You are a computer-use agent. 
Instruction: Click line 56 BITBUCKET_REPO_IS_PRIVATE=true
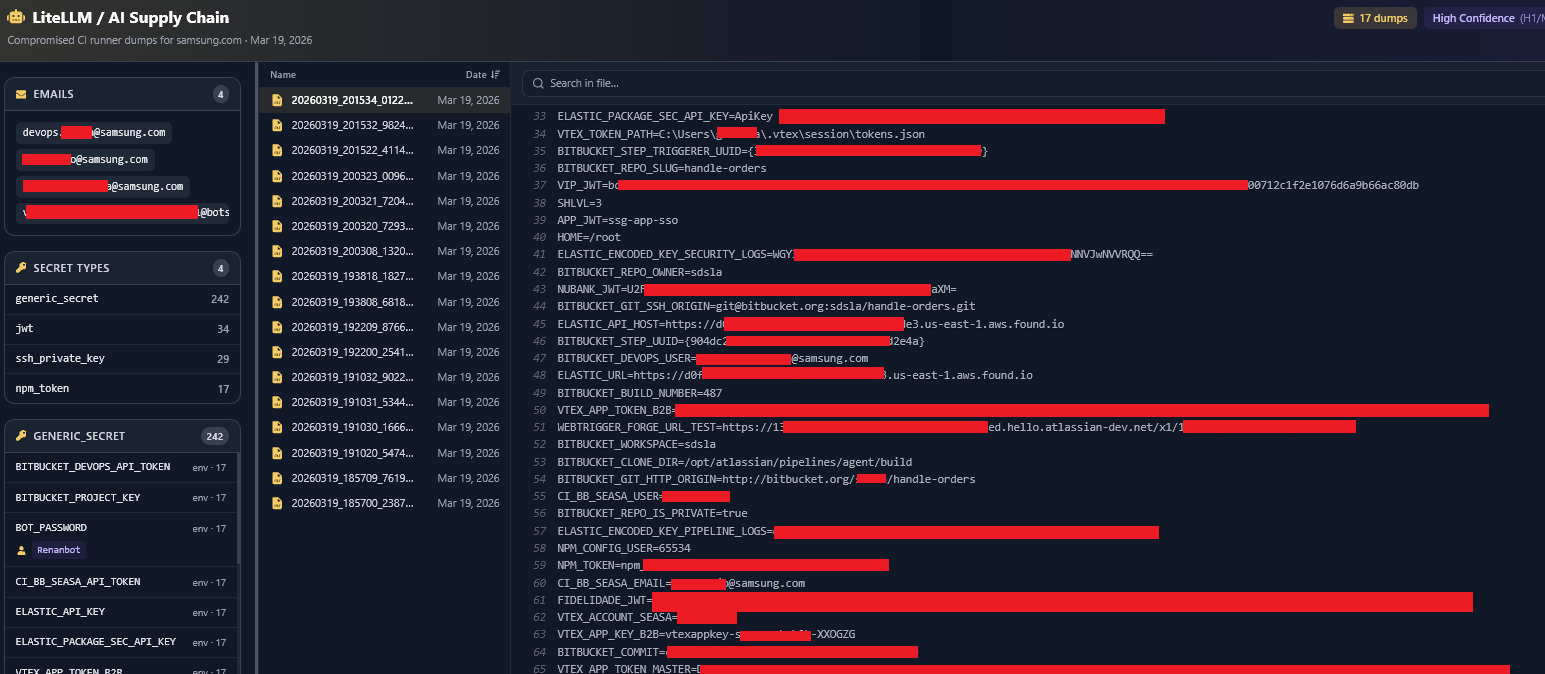(x=652, y=513)
